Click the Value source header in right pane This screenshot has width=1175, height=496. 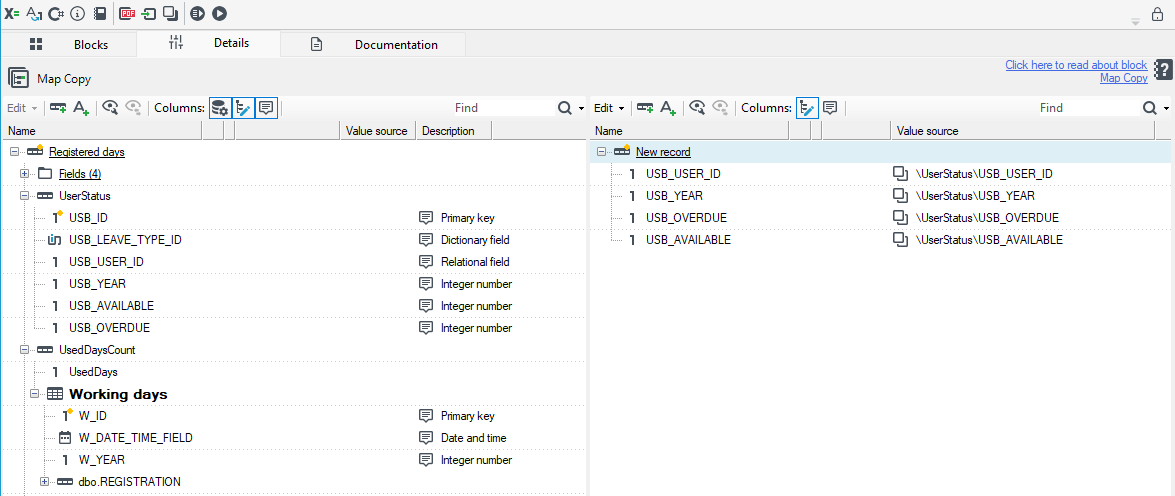pyautogui.click(x=1023, y=131)
